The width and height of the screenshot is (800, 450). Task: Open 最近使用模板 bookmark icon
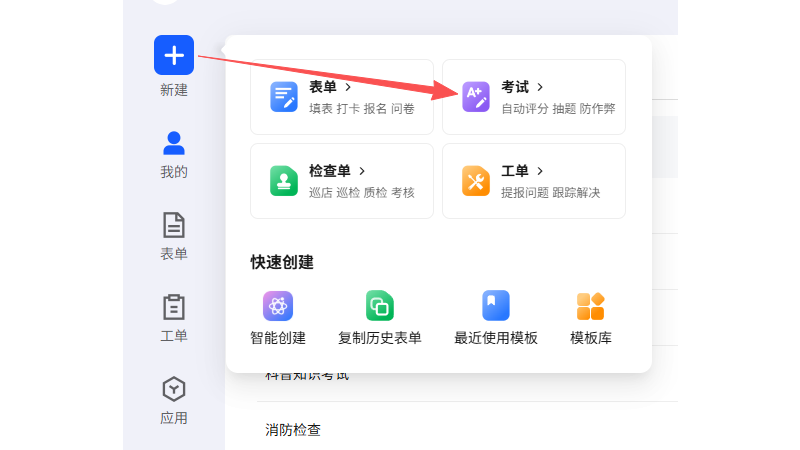pos(495,306)
